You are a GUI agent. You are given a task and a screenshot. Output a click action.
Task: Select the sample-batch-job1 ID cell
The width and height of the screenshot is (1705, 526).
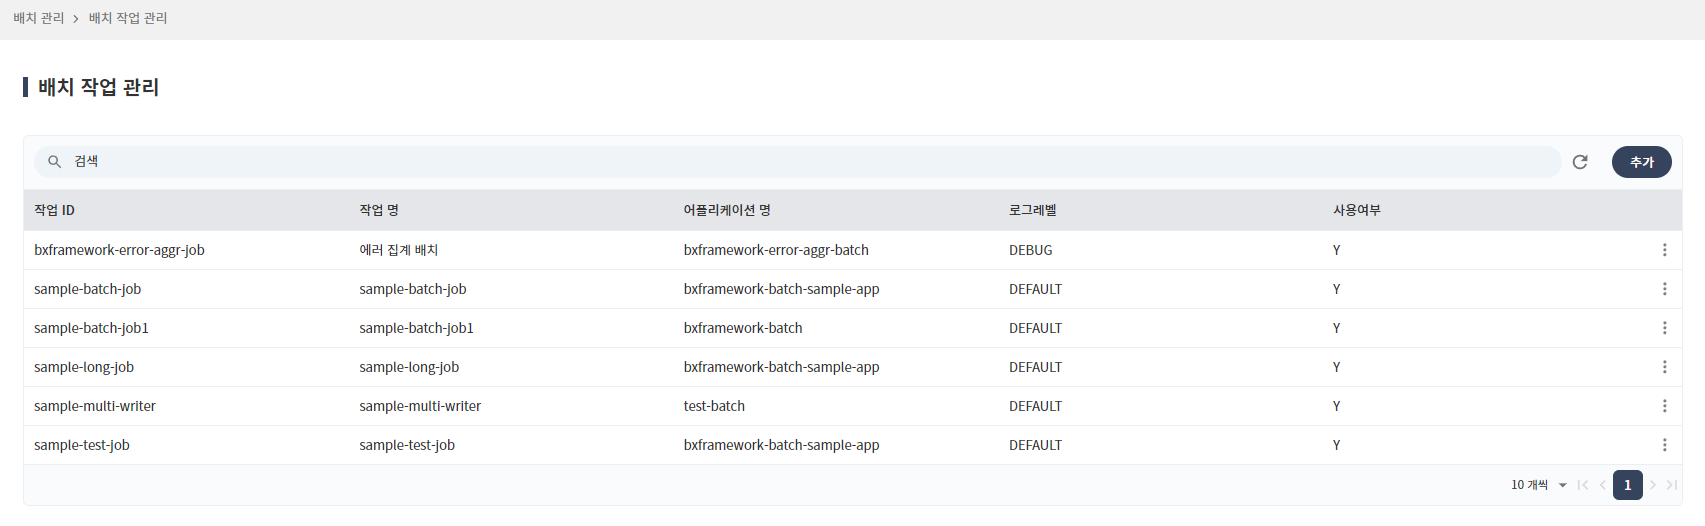91,328
